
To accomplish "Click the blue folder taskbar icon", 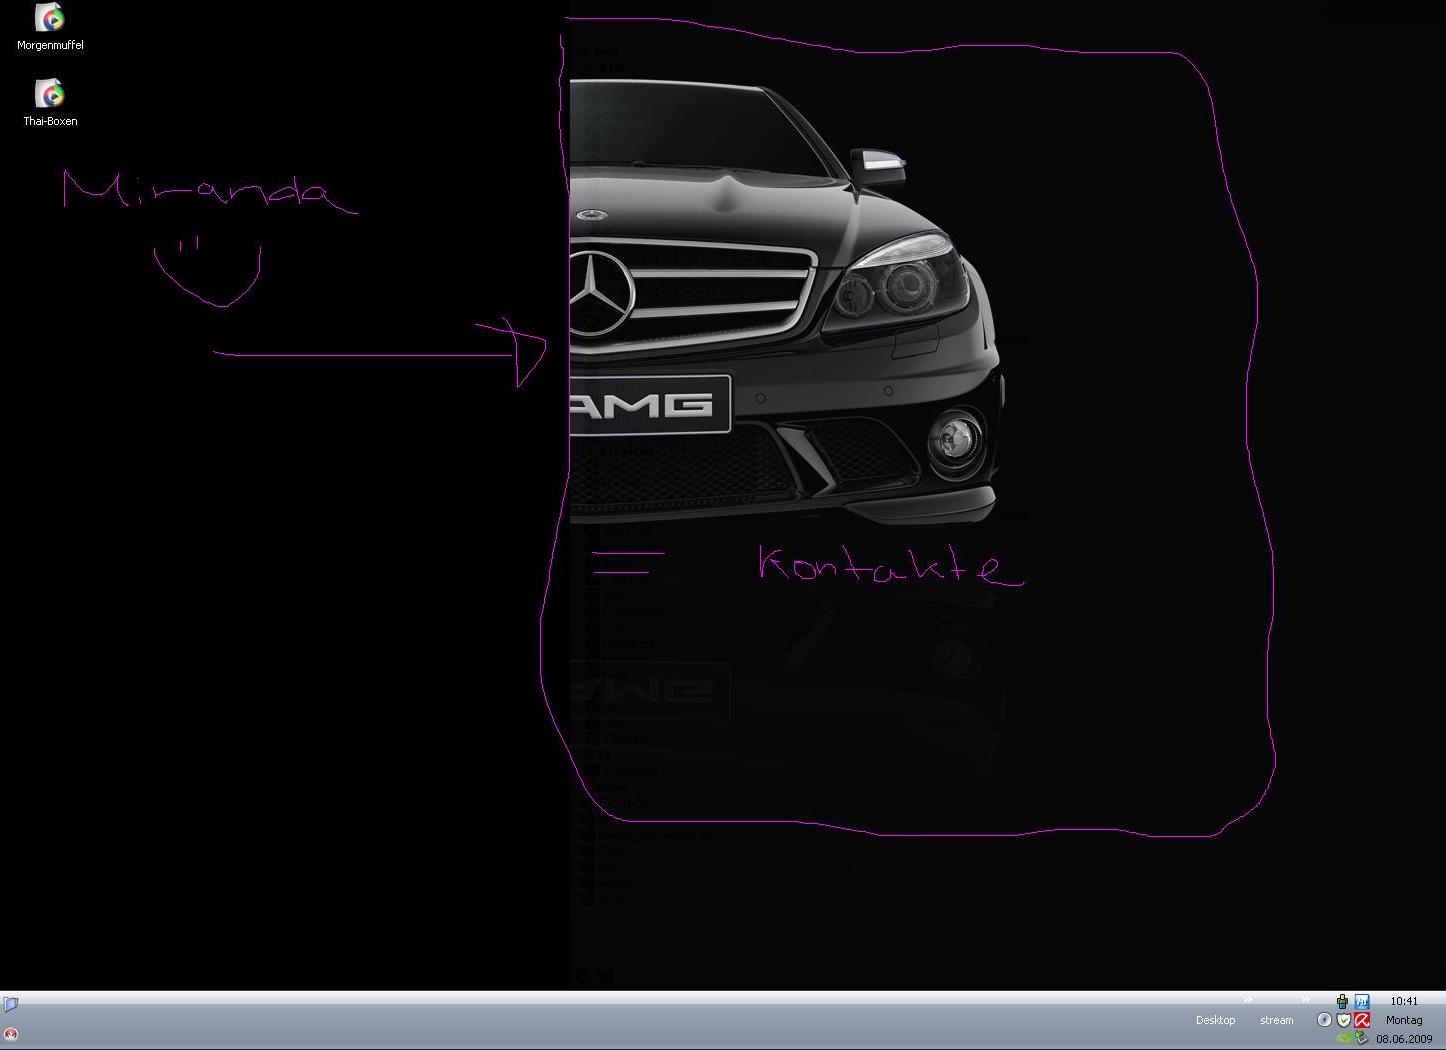I will pyautogui.click(x=10, y=1004).
